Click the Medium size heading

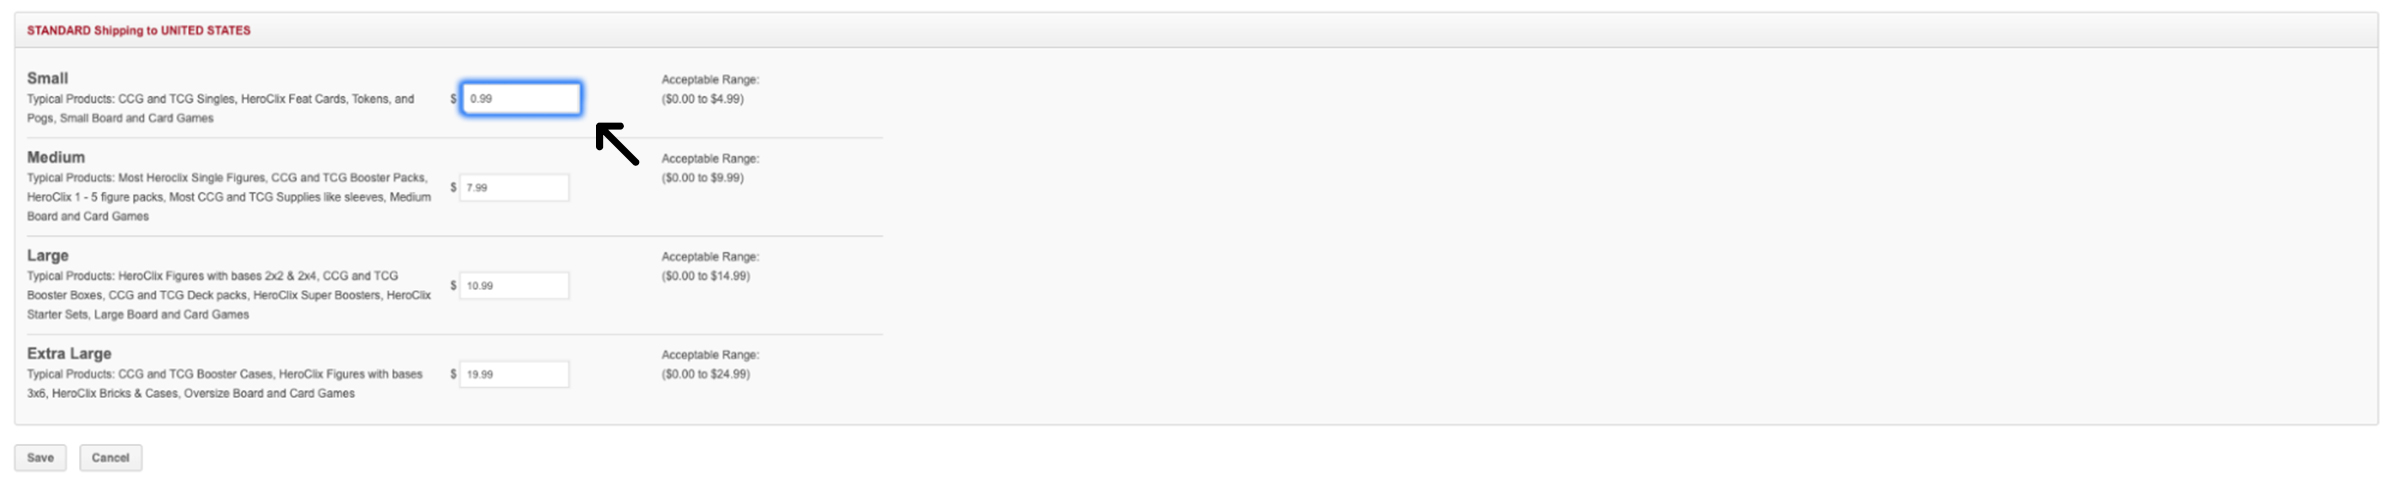point(56,157)
